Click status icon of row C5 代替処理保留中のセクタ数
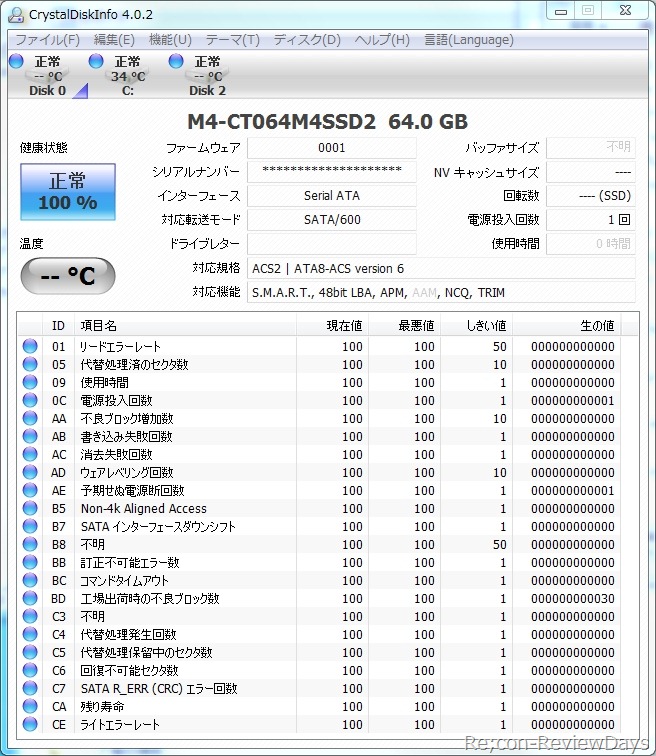This screenshot has height=756, width=656. click(30, 652)
